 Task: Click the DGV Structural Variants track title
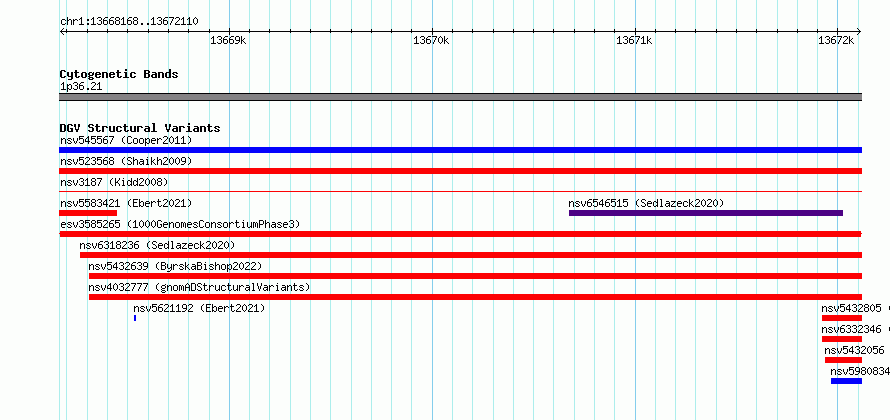[x=140, y=128]
